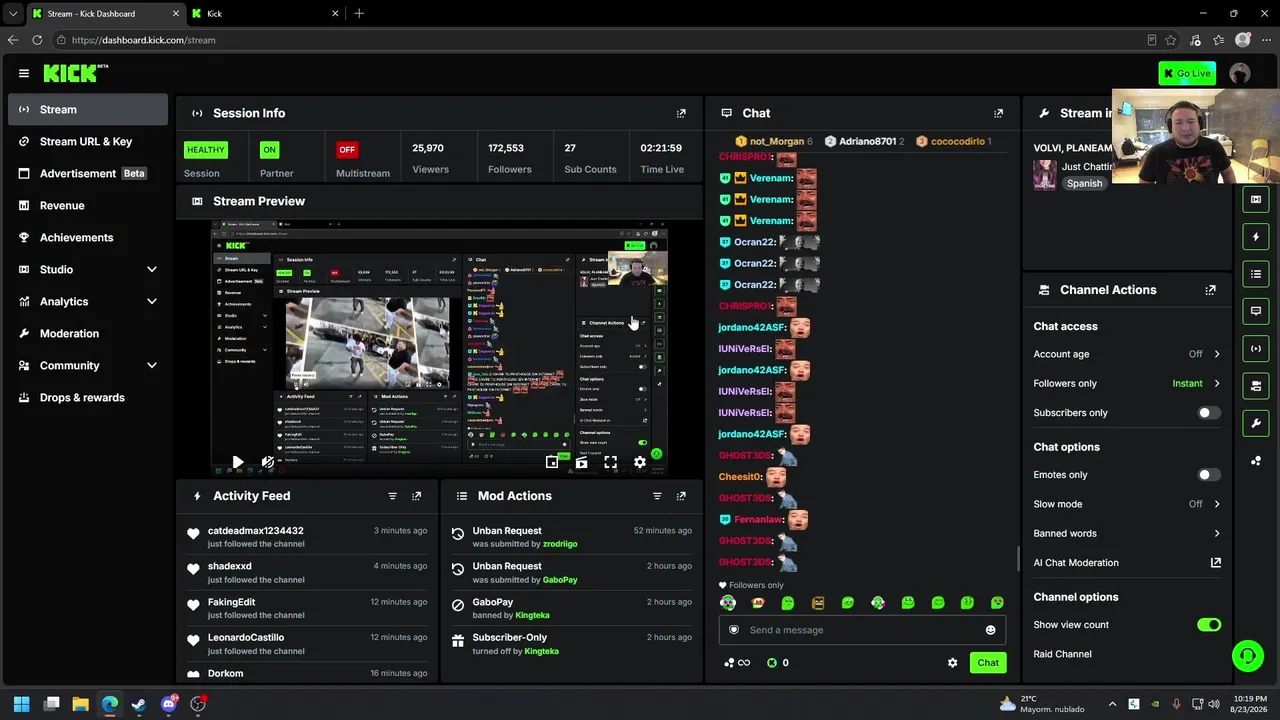This screenshot has width=1280, height=720.
Task: Open the emoji picker in chat
Action: click(990, 630)
